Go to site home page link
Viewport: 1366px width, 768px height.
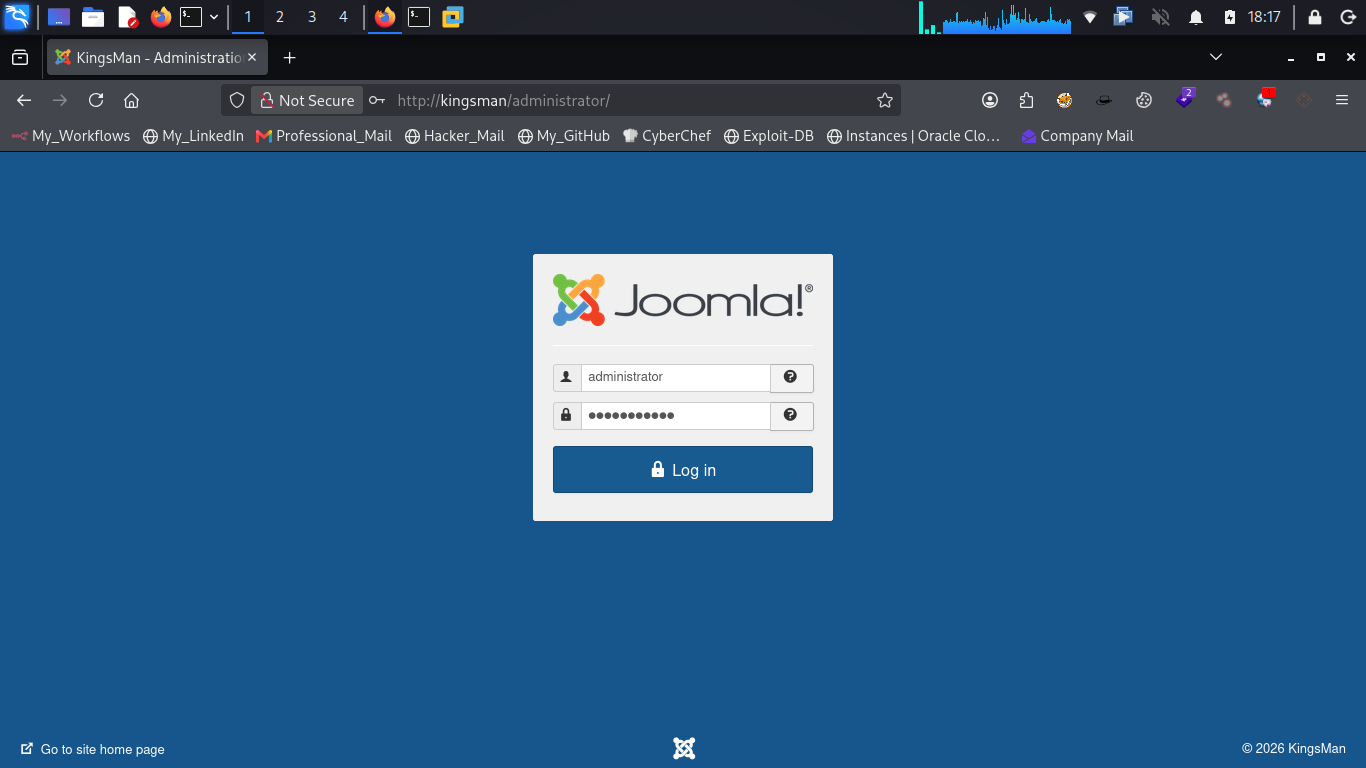tap(93, 749)
